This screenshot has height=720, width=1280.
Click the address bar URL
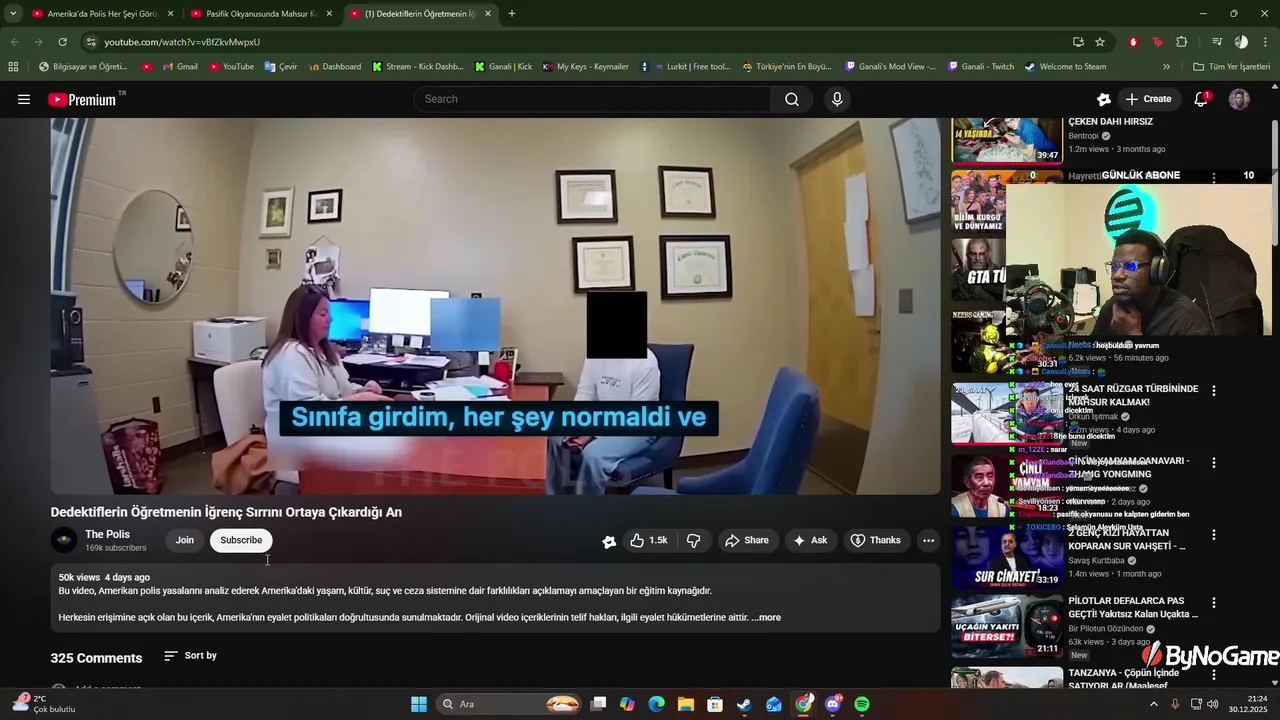point(182,42)
